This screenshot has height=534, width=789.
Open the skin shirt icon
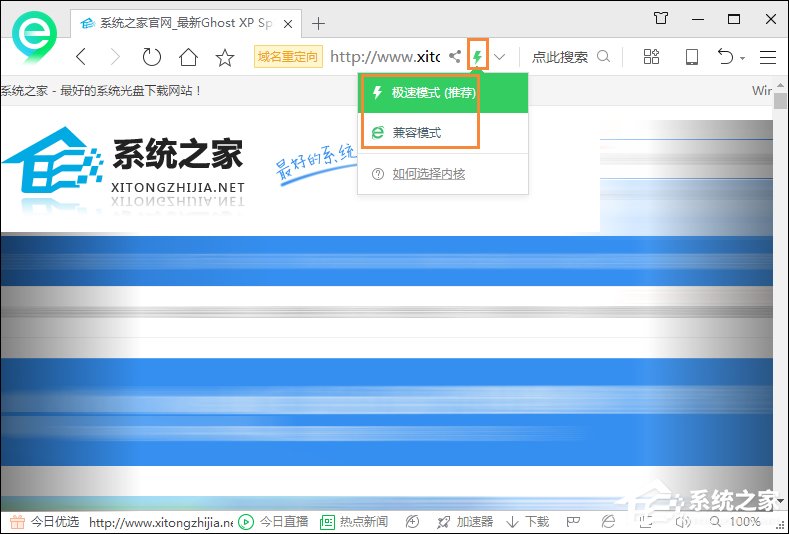[661, 18]
